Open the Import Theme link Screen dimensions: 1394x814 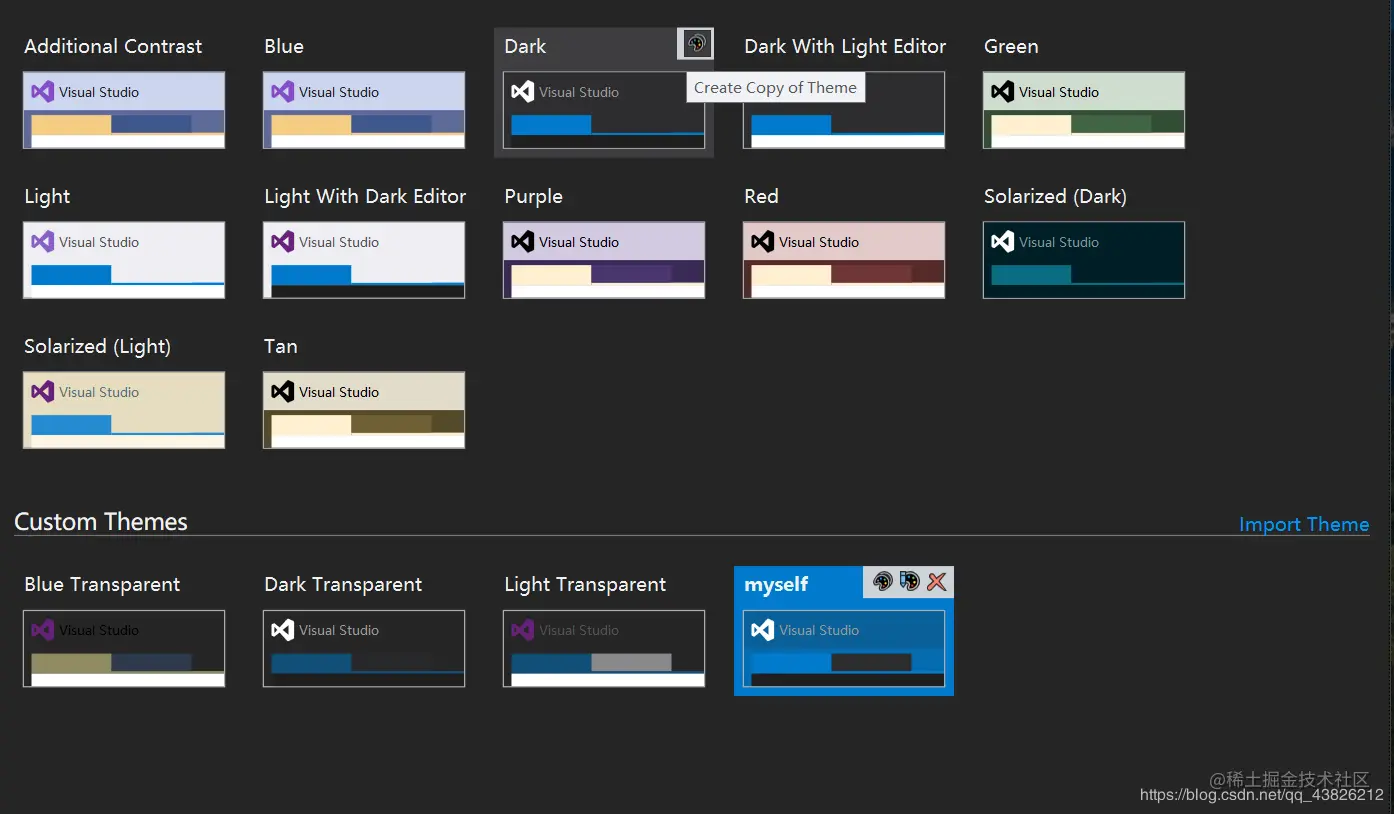1304,524
